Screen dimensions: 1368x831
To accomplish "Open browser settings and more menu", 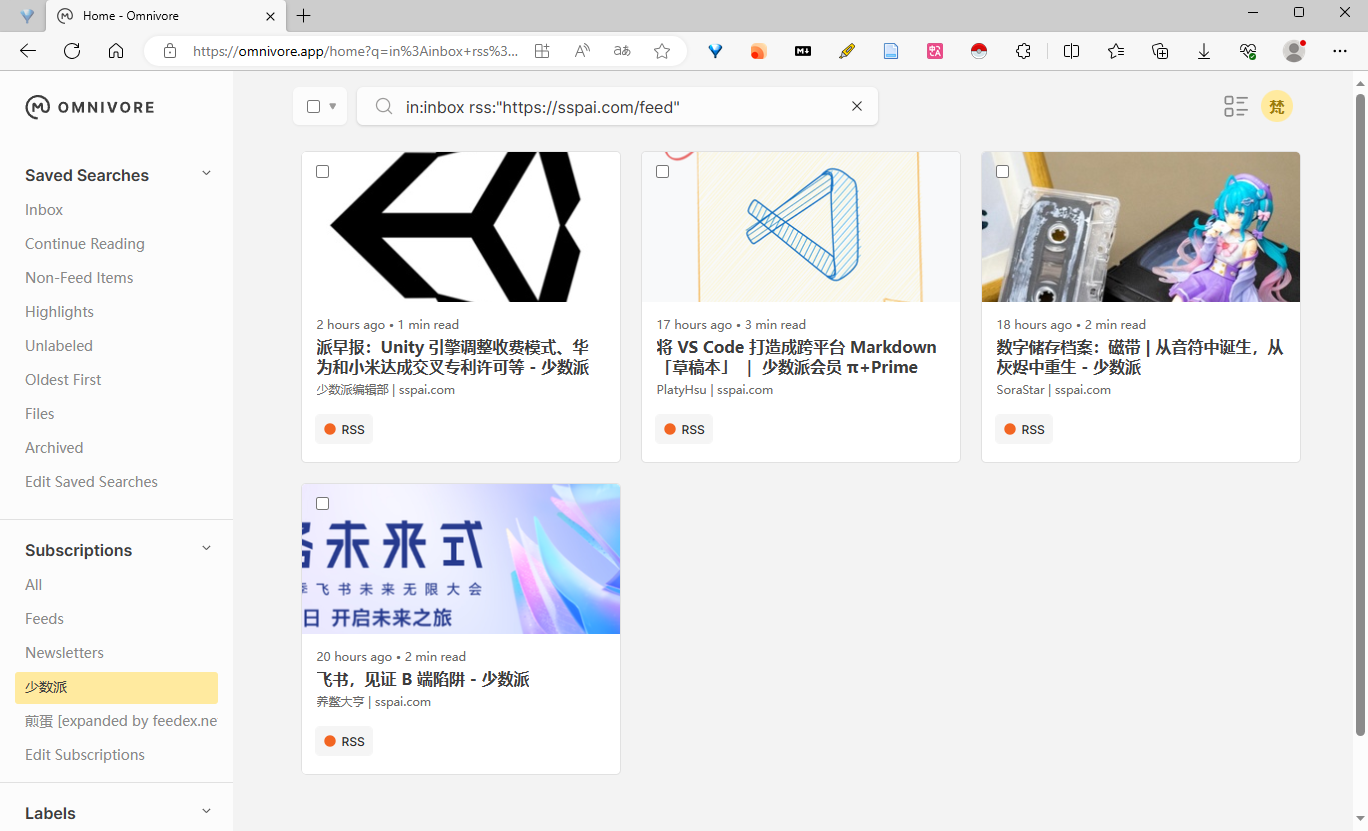I will (x=1340, y=51).
